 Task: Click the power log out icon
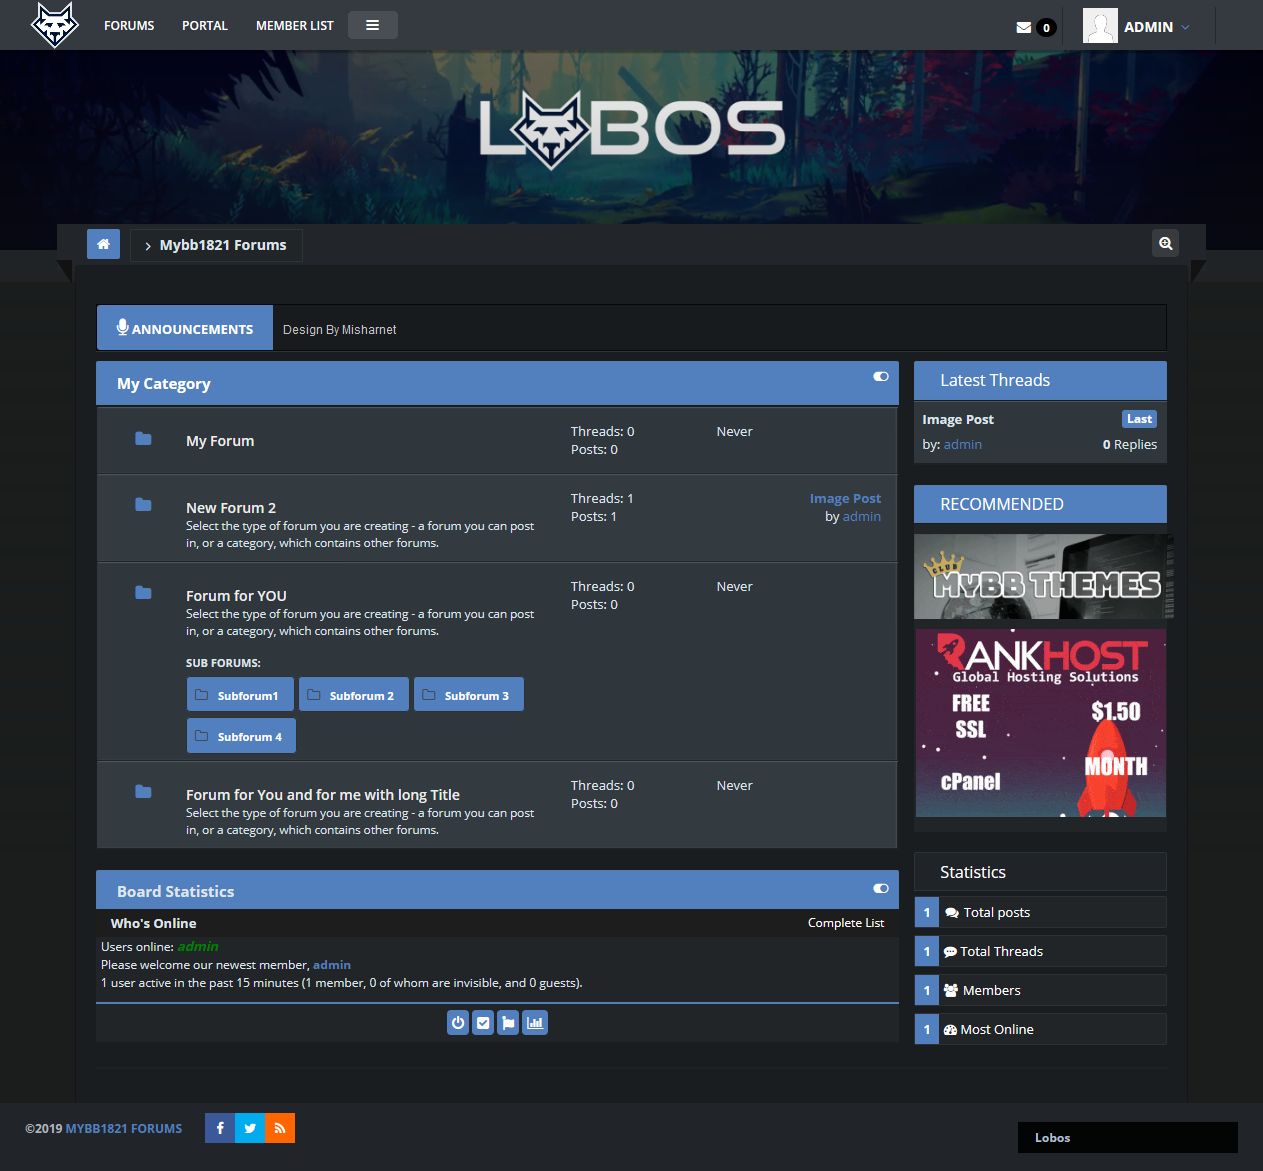(458, 1022)
